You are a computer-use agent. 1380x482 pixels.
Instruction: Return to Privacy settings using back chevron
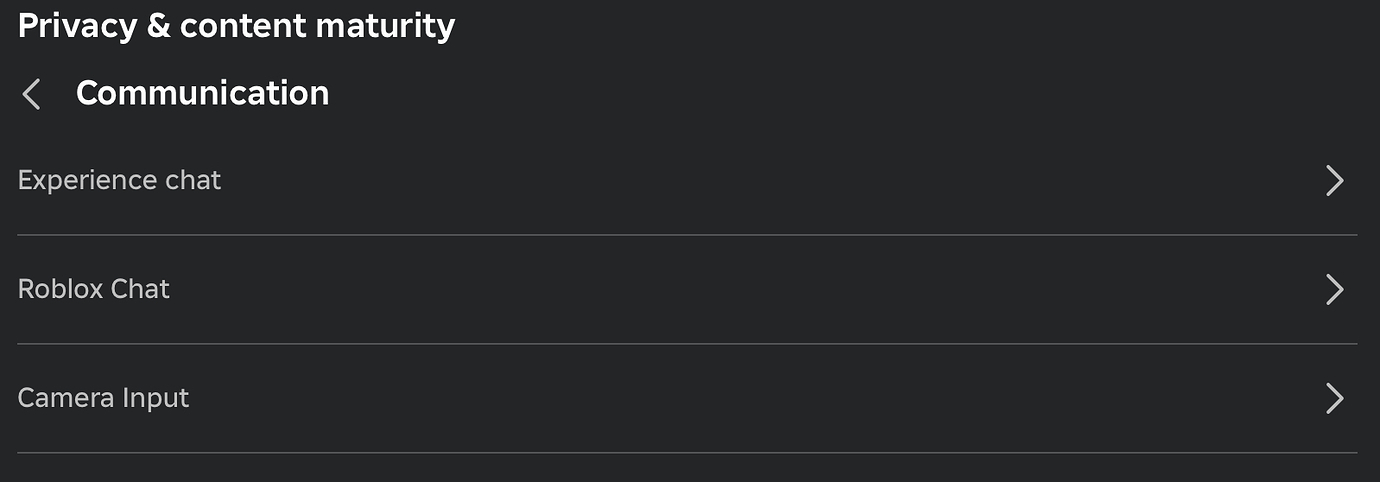[x=32, y=95]
